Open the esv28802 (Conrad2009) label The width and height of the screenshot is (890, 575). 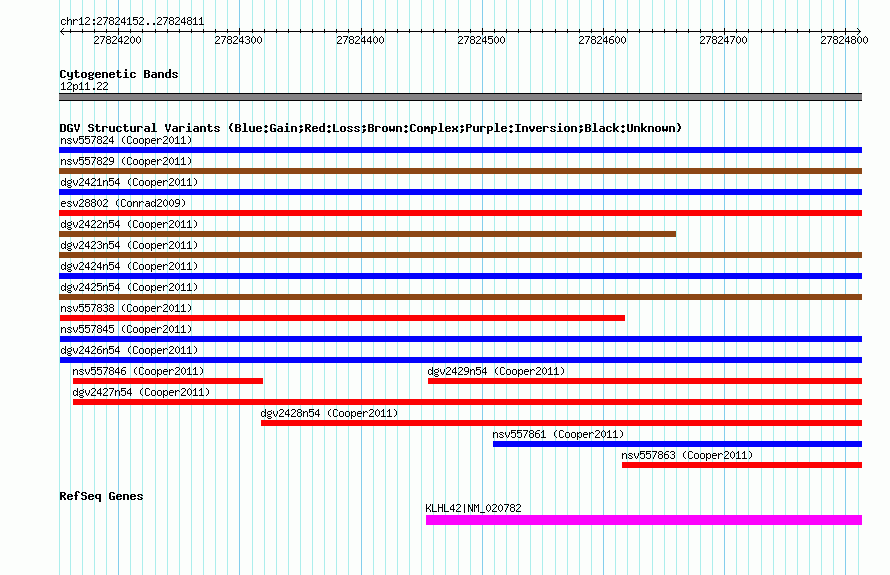[123, 203]
